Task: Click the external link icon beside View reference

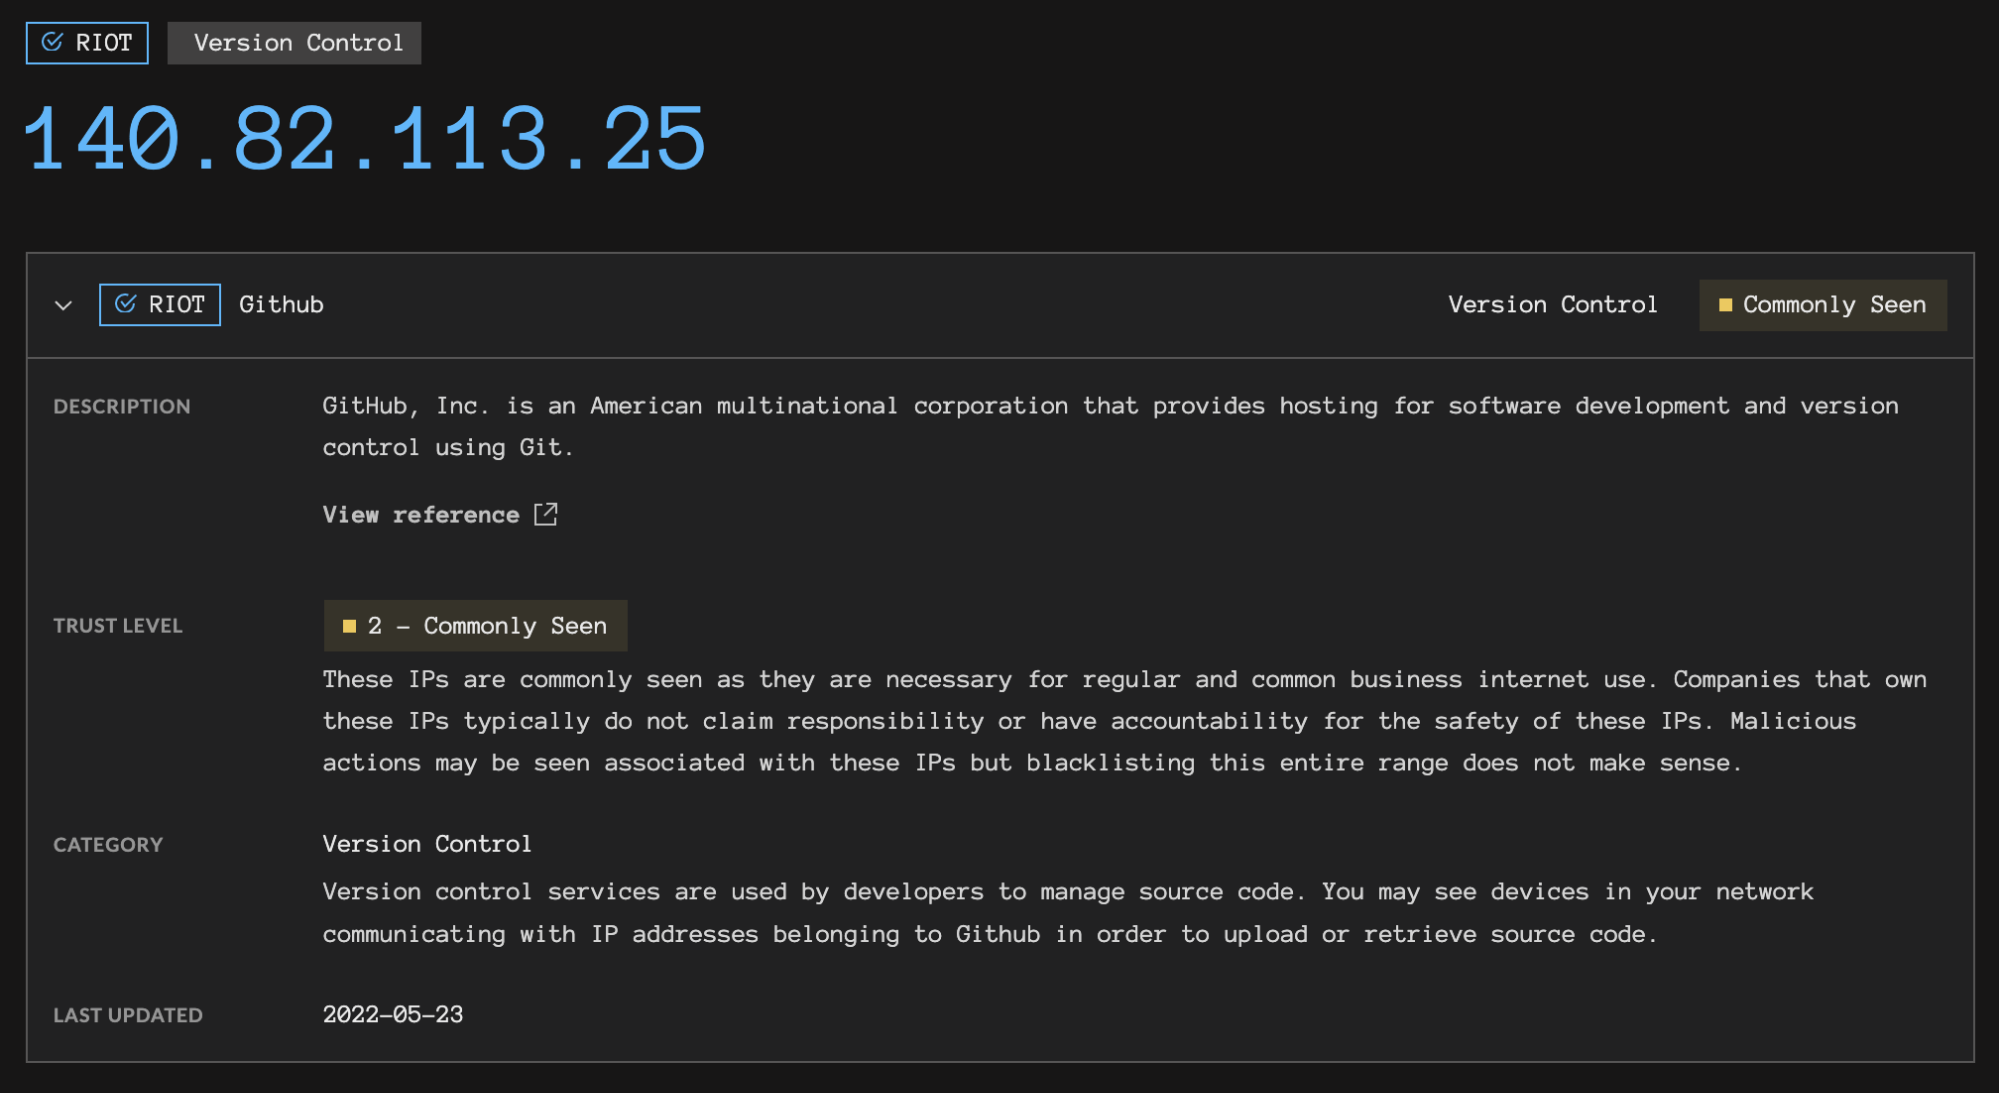Action: click(546, 514)
